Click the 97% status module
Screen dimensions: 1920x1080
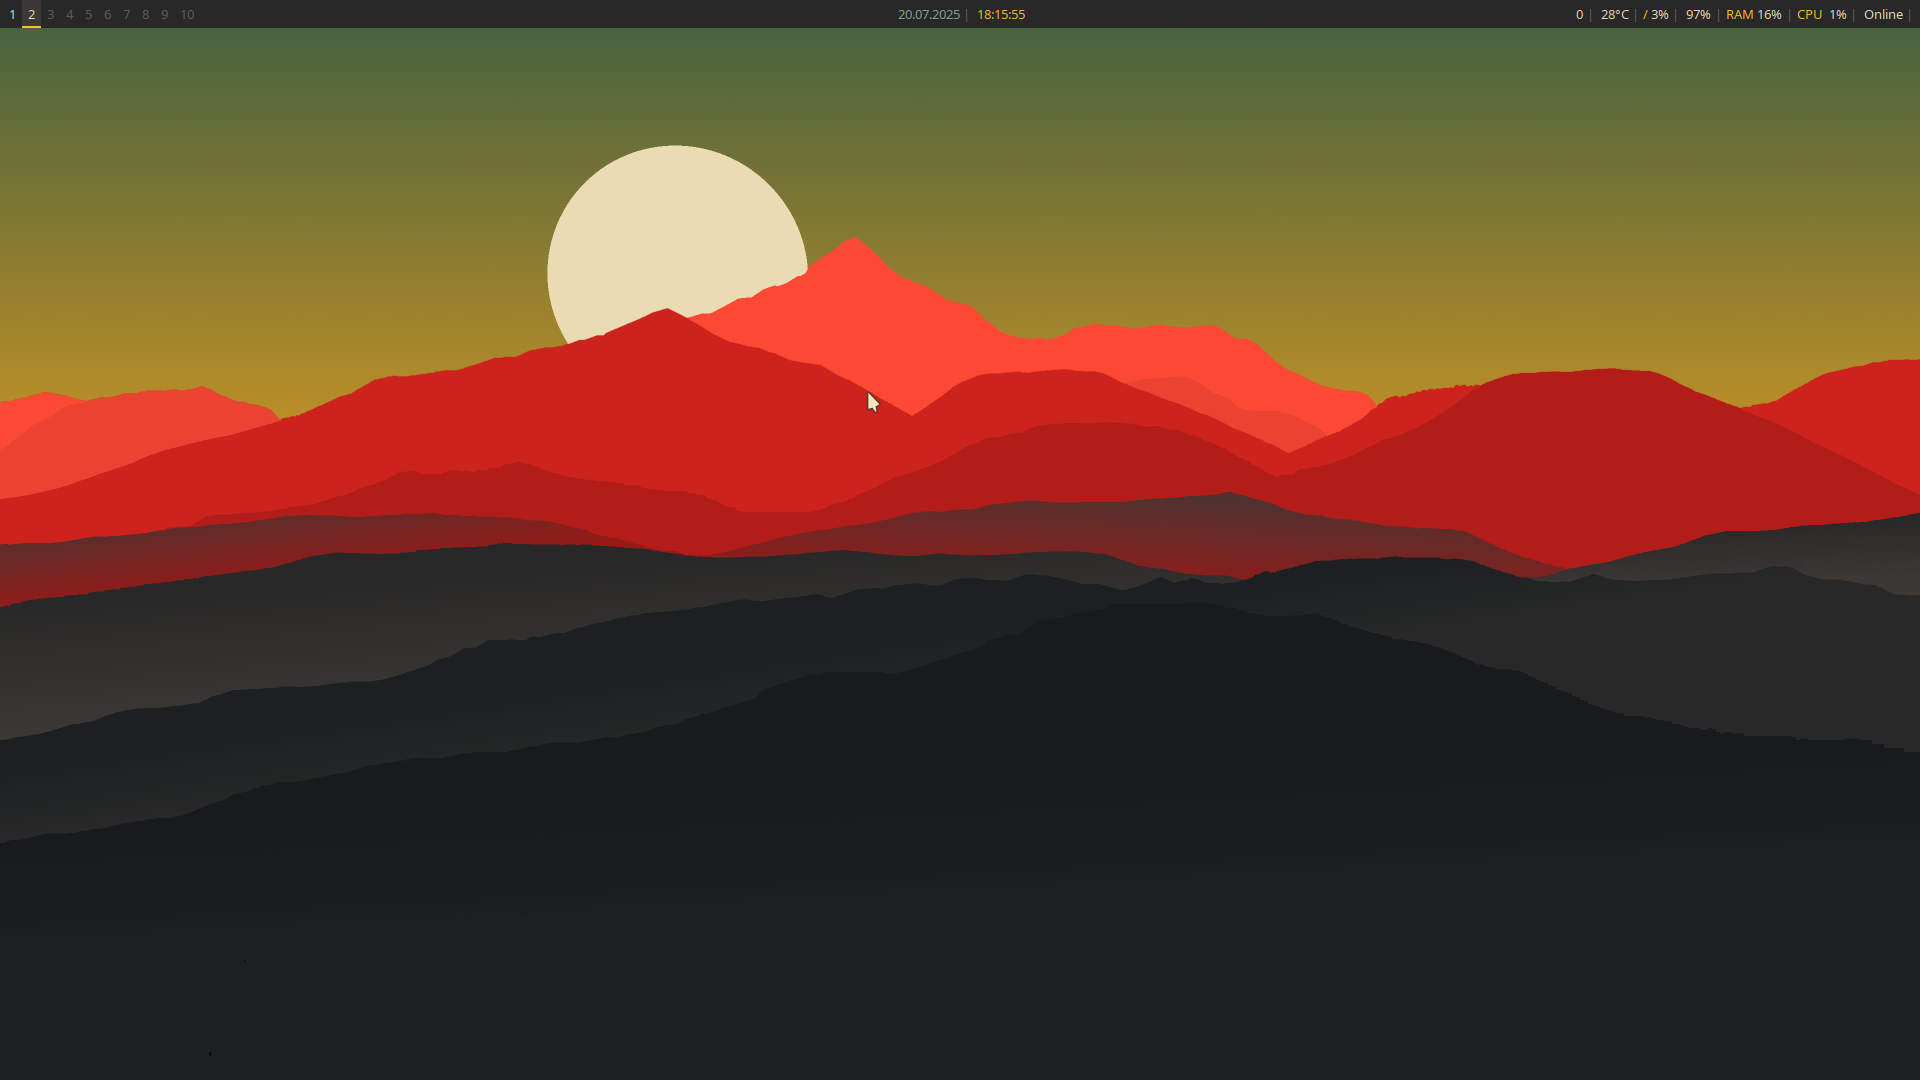click(1698, 14)
